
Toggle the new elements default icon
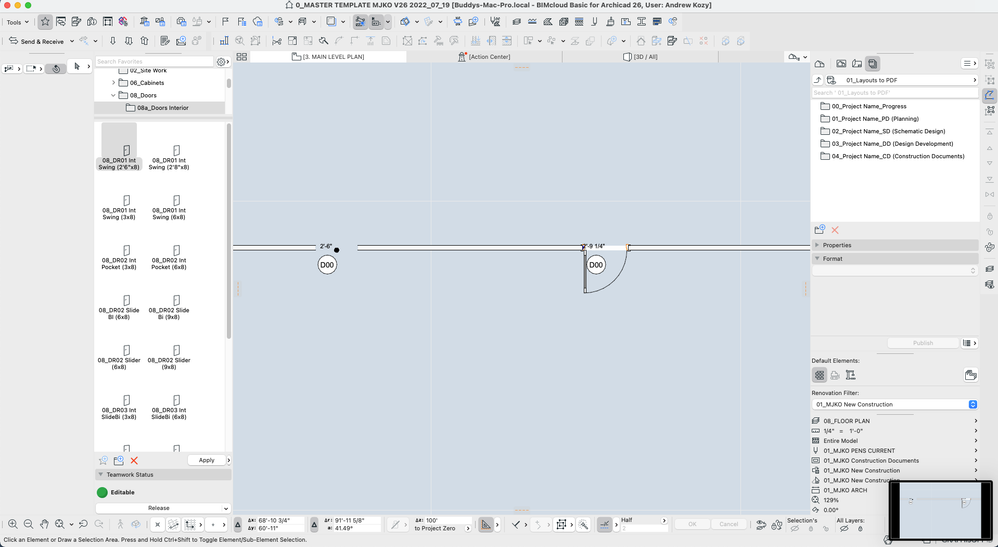(850, 375)
